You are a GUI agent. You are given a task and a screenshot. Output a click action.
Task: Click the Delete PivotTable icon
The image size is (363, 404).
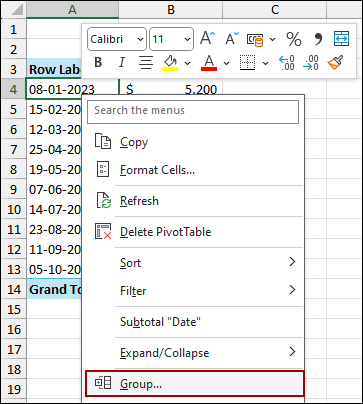pos(103,231)
